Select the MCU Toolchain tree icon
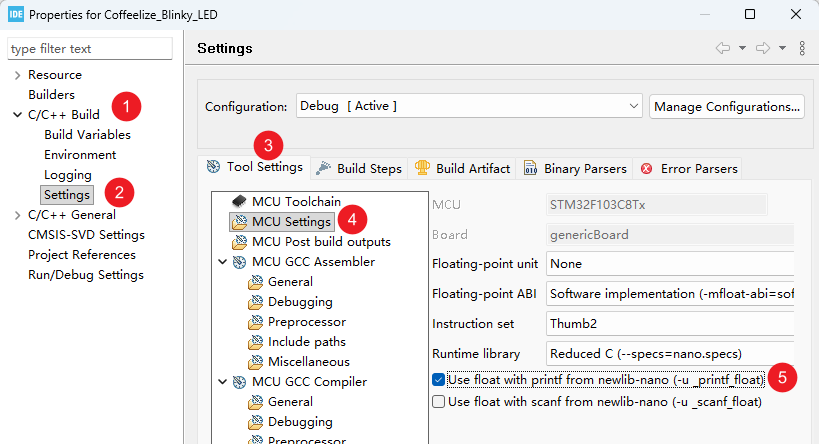 240,201
